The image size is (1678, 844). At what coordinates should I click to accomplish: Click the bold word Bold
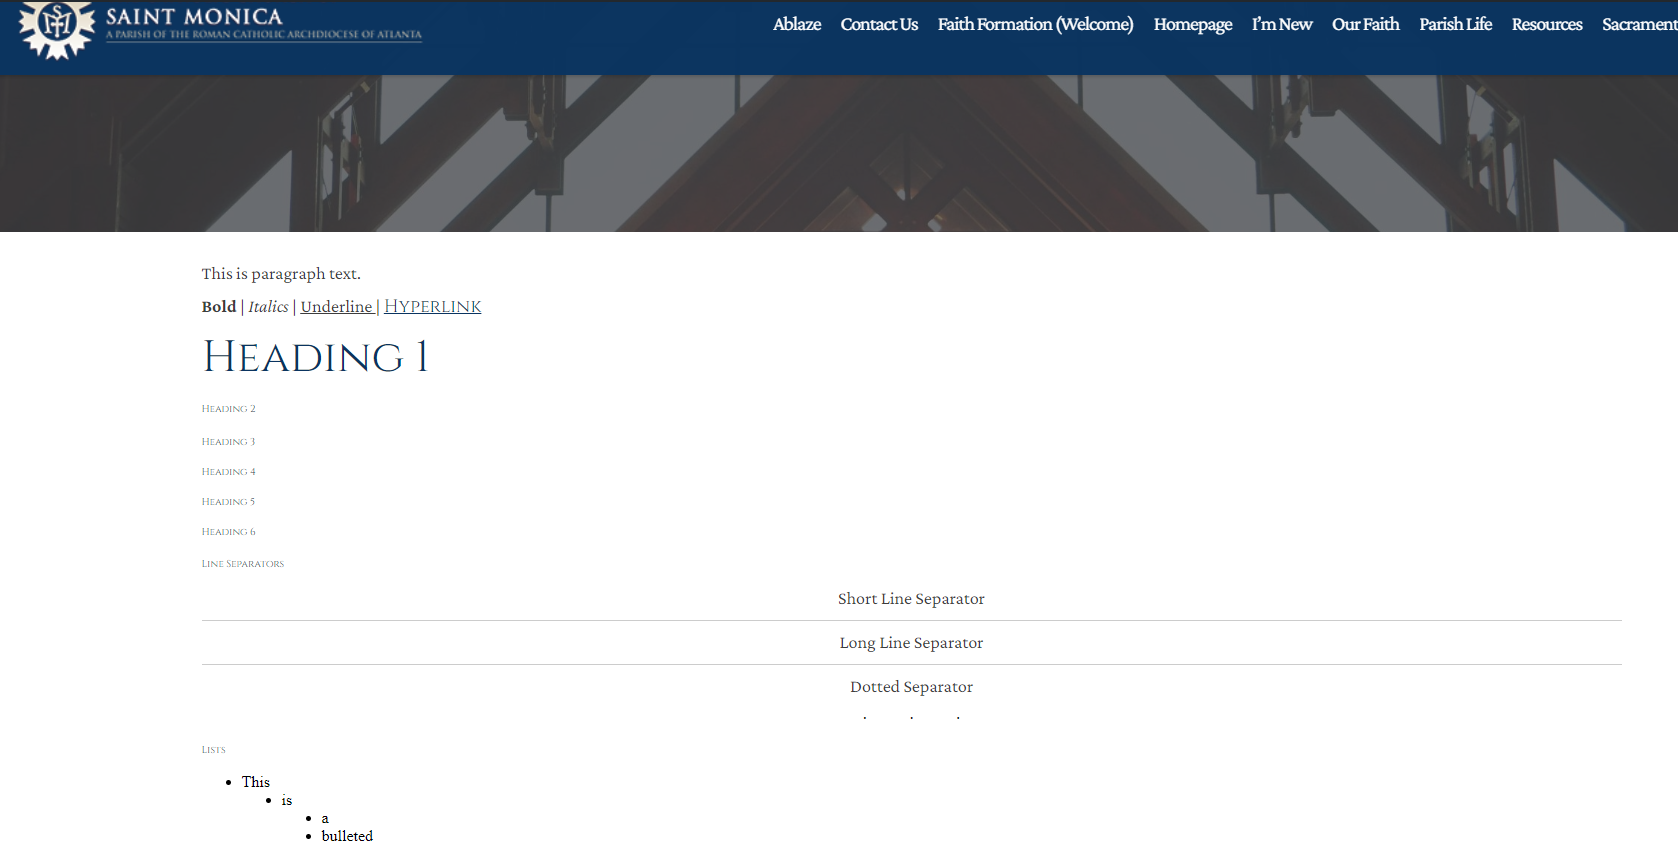click(218, 307)
